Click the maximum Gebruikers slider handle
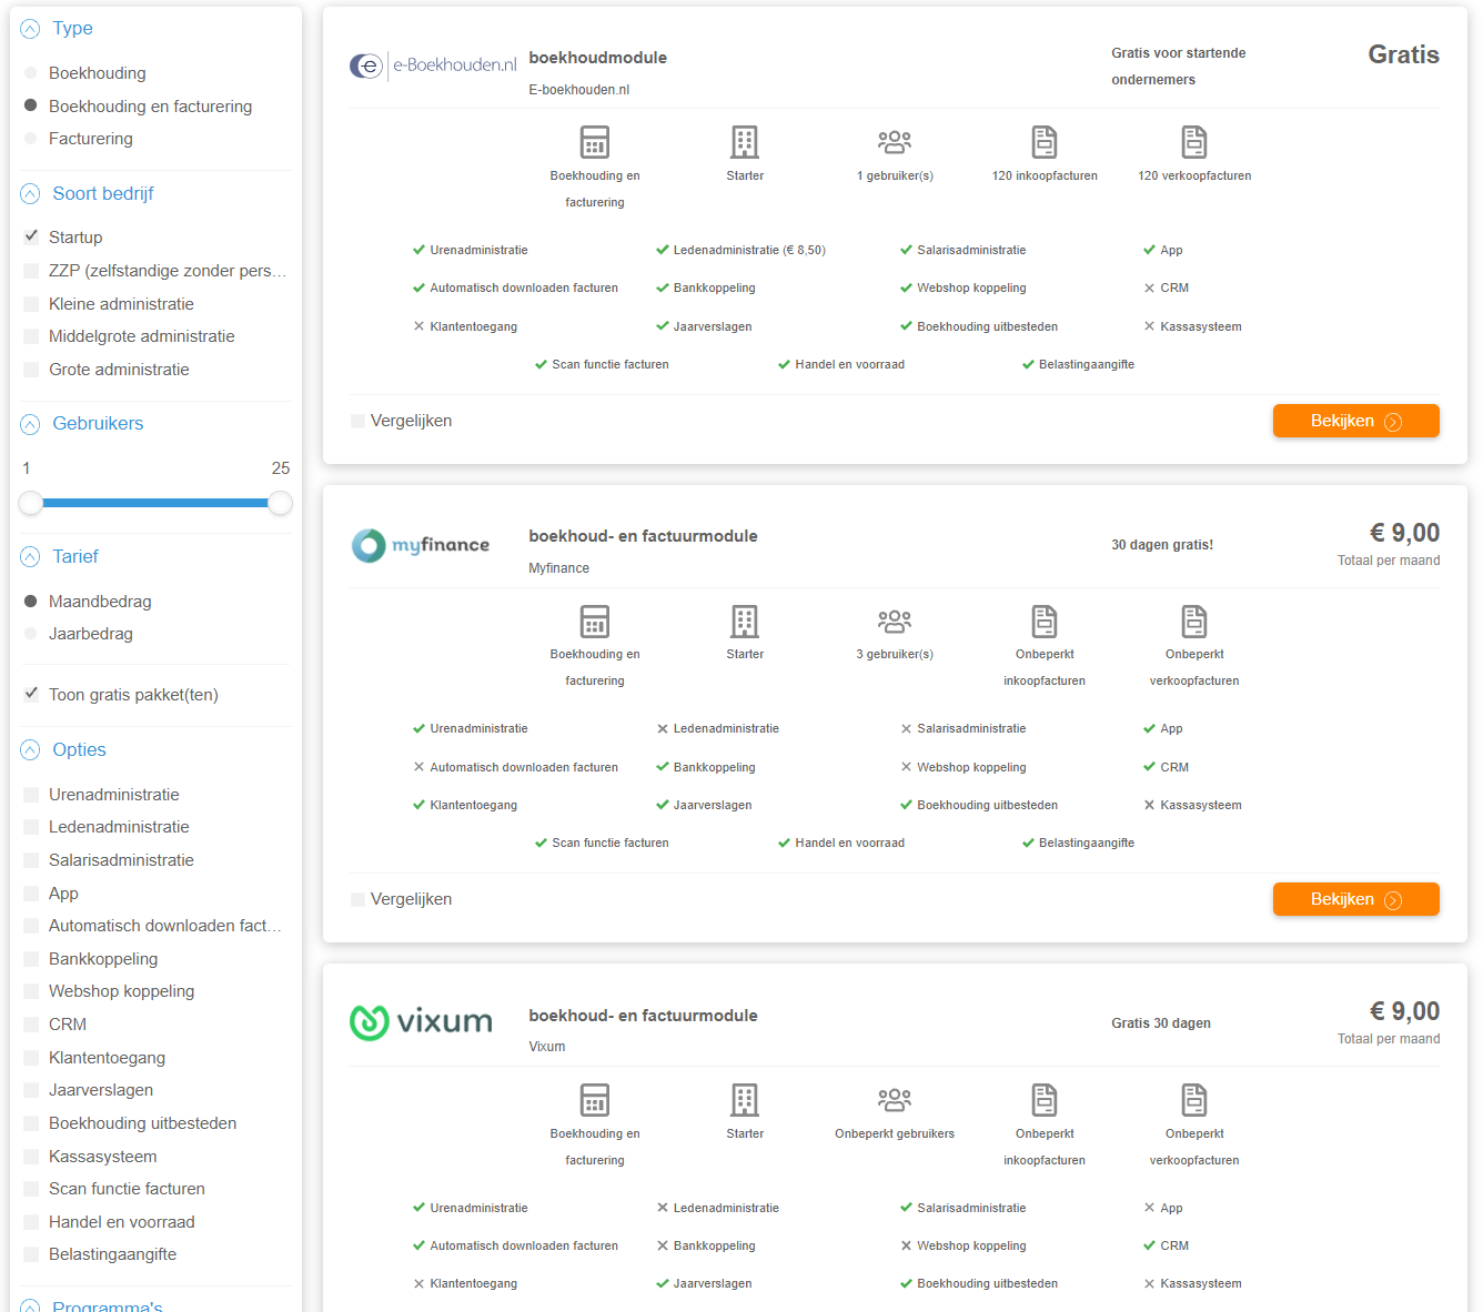 [x=280, y=503]
